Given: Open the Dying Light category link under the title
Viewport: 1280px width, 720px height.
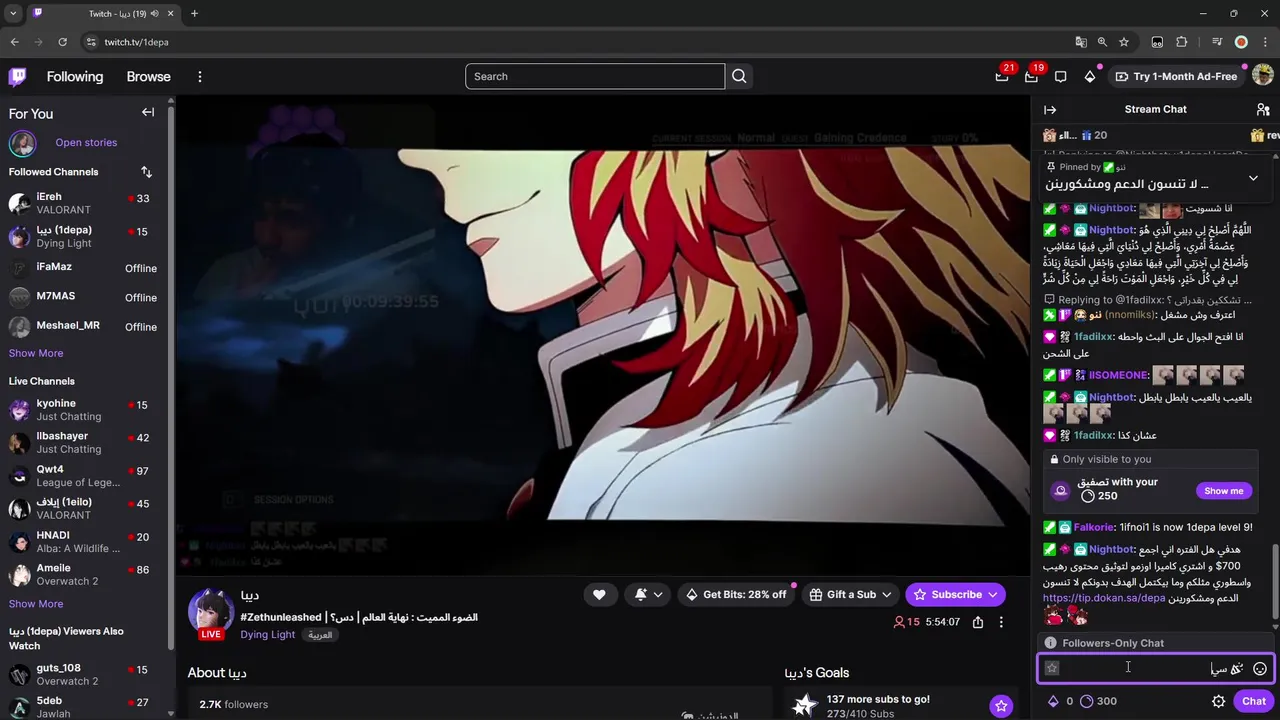Looking at the screenshot, I should click(267, 634).
